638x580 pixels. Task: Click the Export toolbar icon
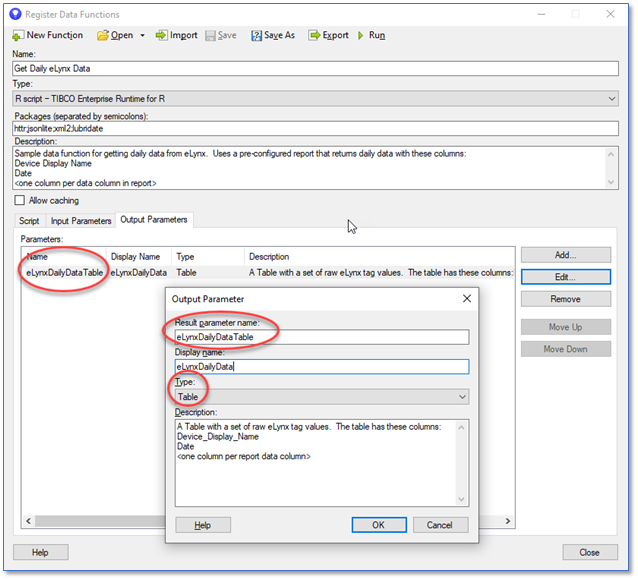coord(313,35)
